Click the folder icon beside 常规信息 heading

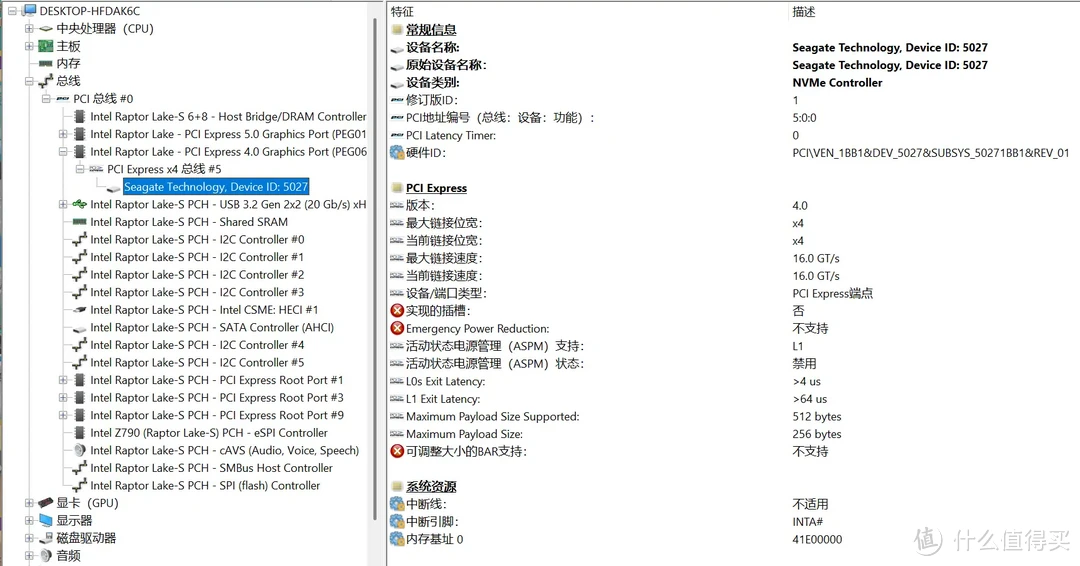tap(397, 30)
